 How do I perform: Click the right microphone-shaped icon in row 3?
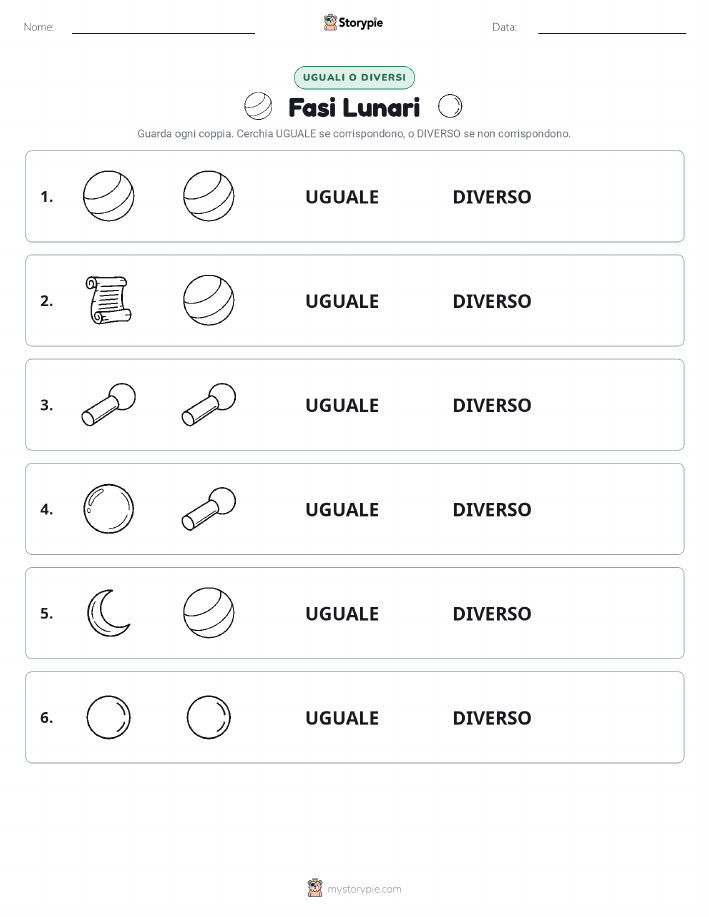click(209, 404)
